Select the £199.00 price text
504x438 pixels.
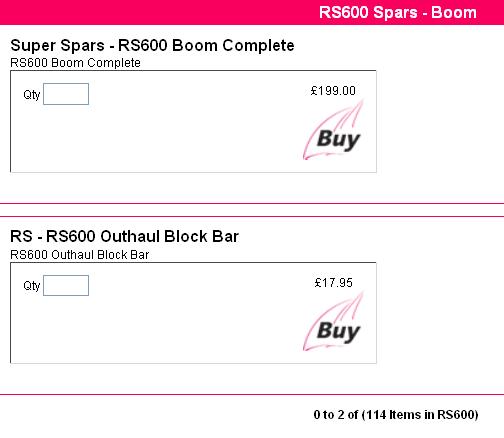coord(333,91)
